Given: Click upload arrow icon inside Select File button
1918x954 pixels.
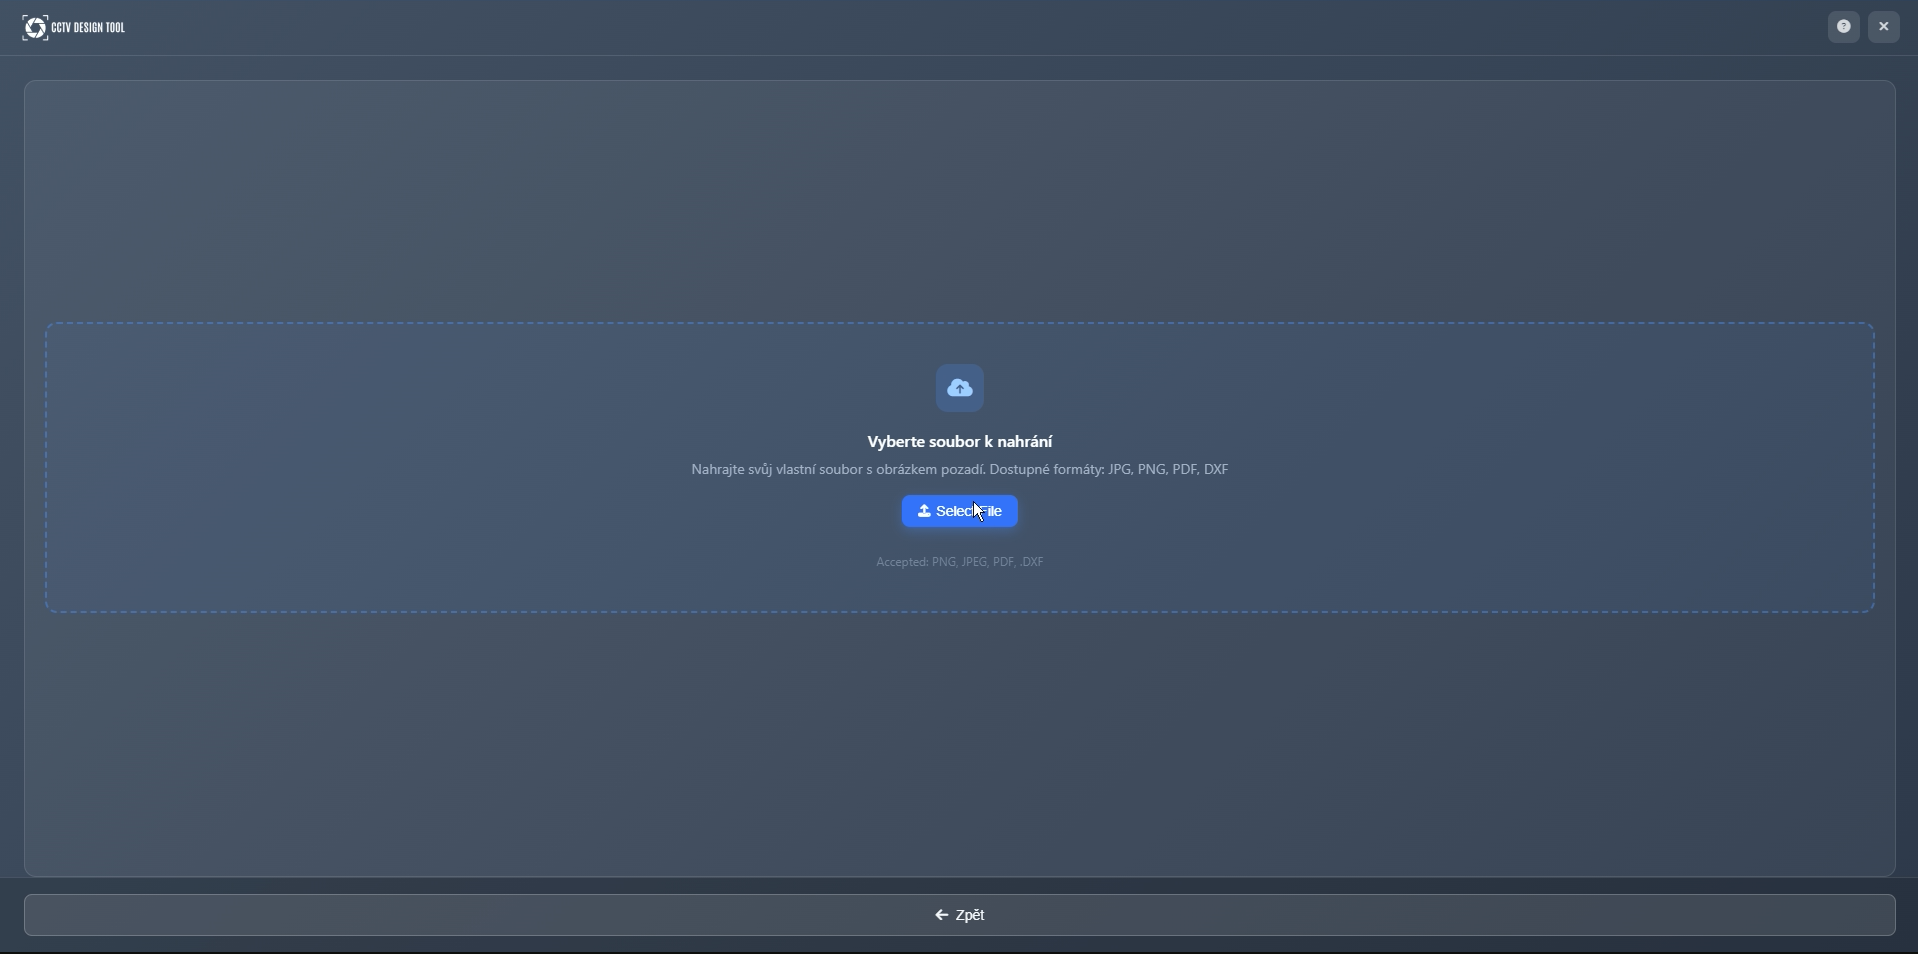Looking at the screenshot, I should (925, 511).
